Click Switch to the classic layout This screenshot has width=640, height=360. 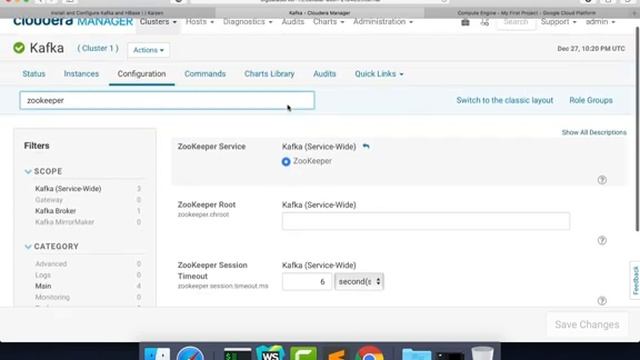click(x=504, y=100)
